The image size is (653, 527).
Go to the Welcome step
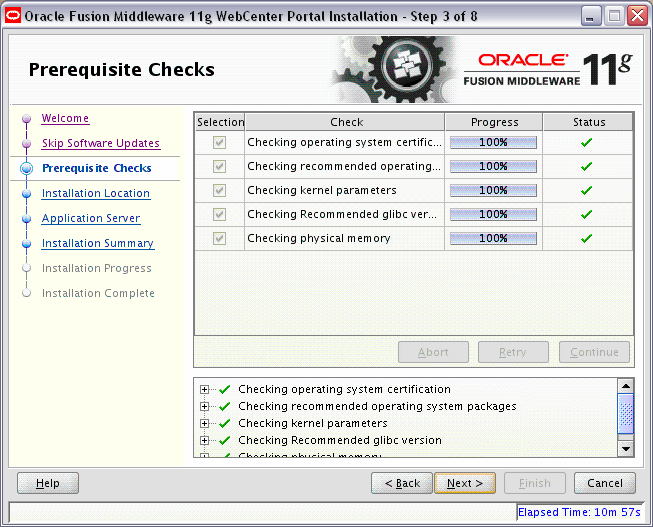pyautogui.click(x=65, y=118)
